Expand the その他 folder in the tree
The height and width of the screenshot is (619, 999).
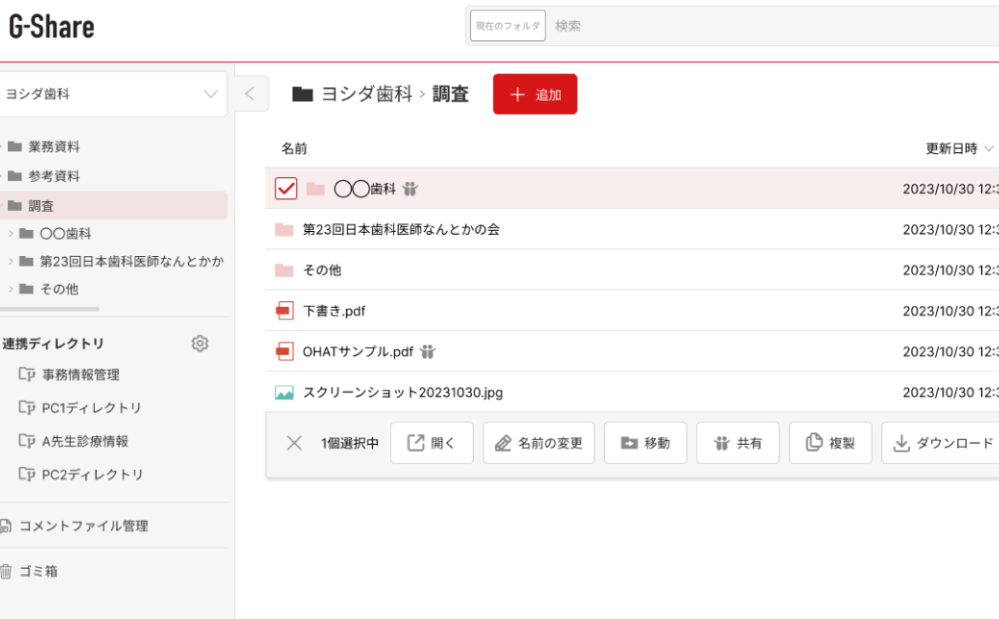point(11,289)
